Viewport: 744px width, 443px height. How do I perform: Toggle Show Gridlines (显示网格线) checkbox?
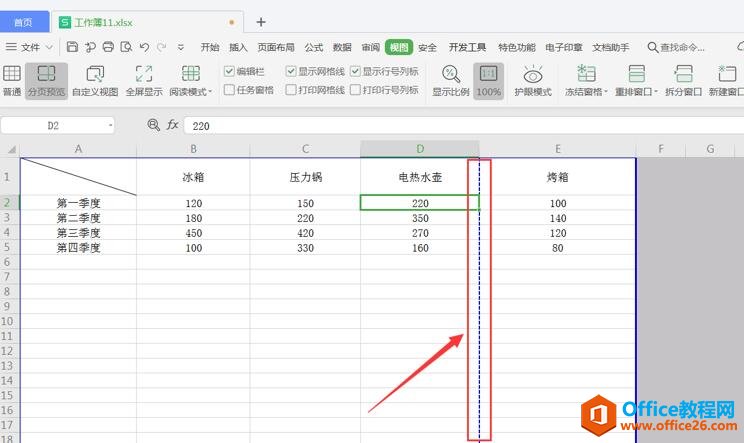(291, 71)
